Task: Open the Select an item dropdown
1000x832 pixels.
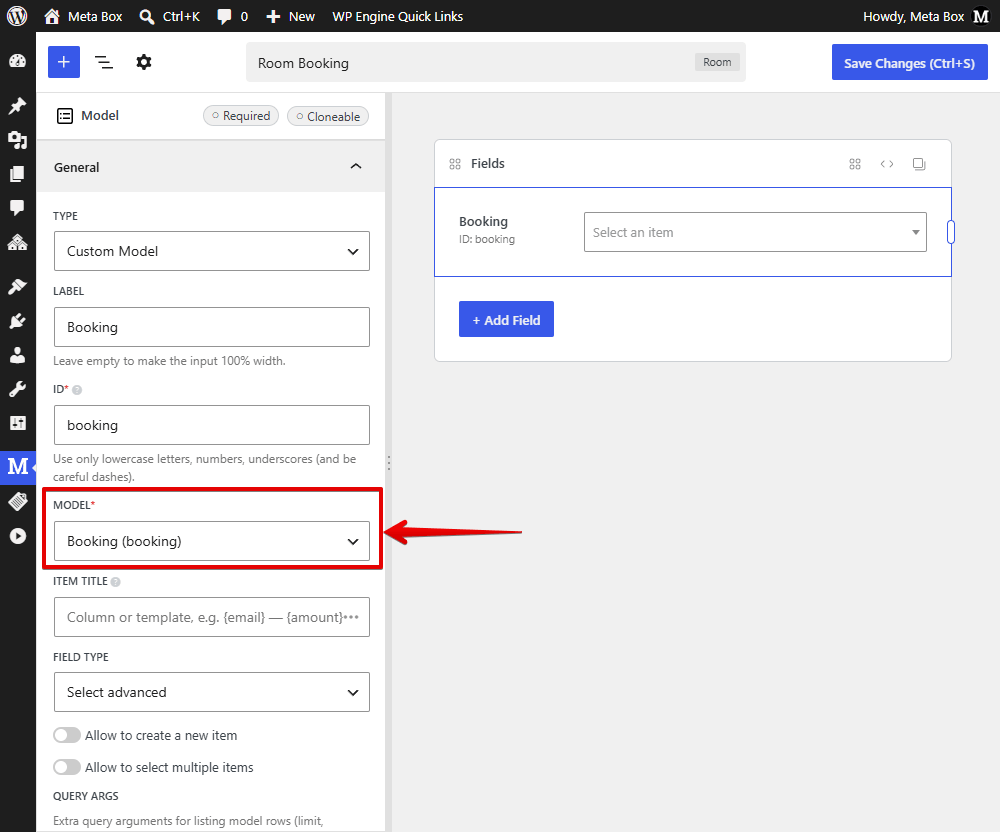Action: [755, 232]
